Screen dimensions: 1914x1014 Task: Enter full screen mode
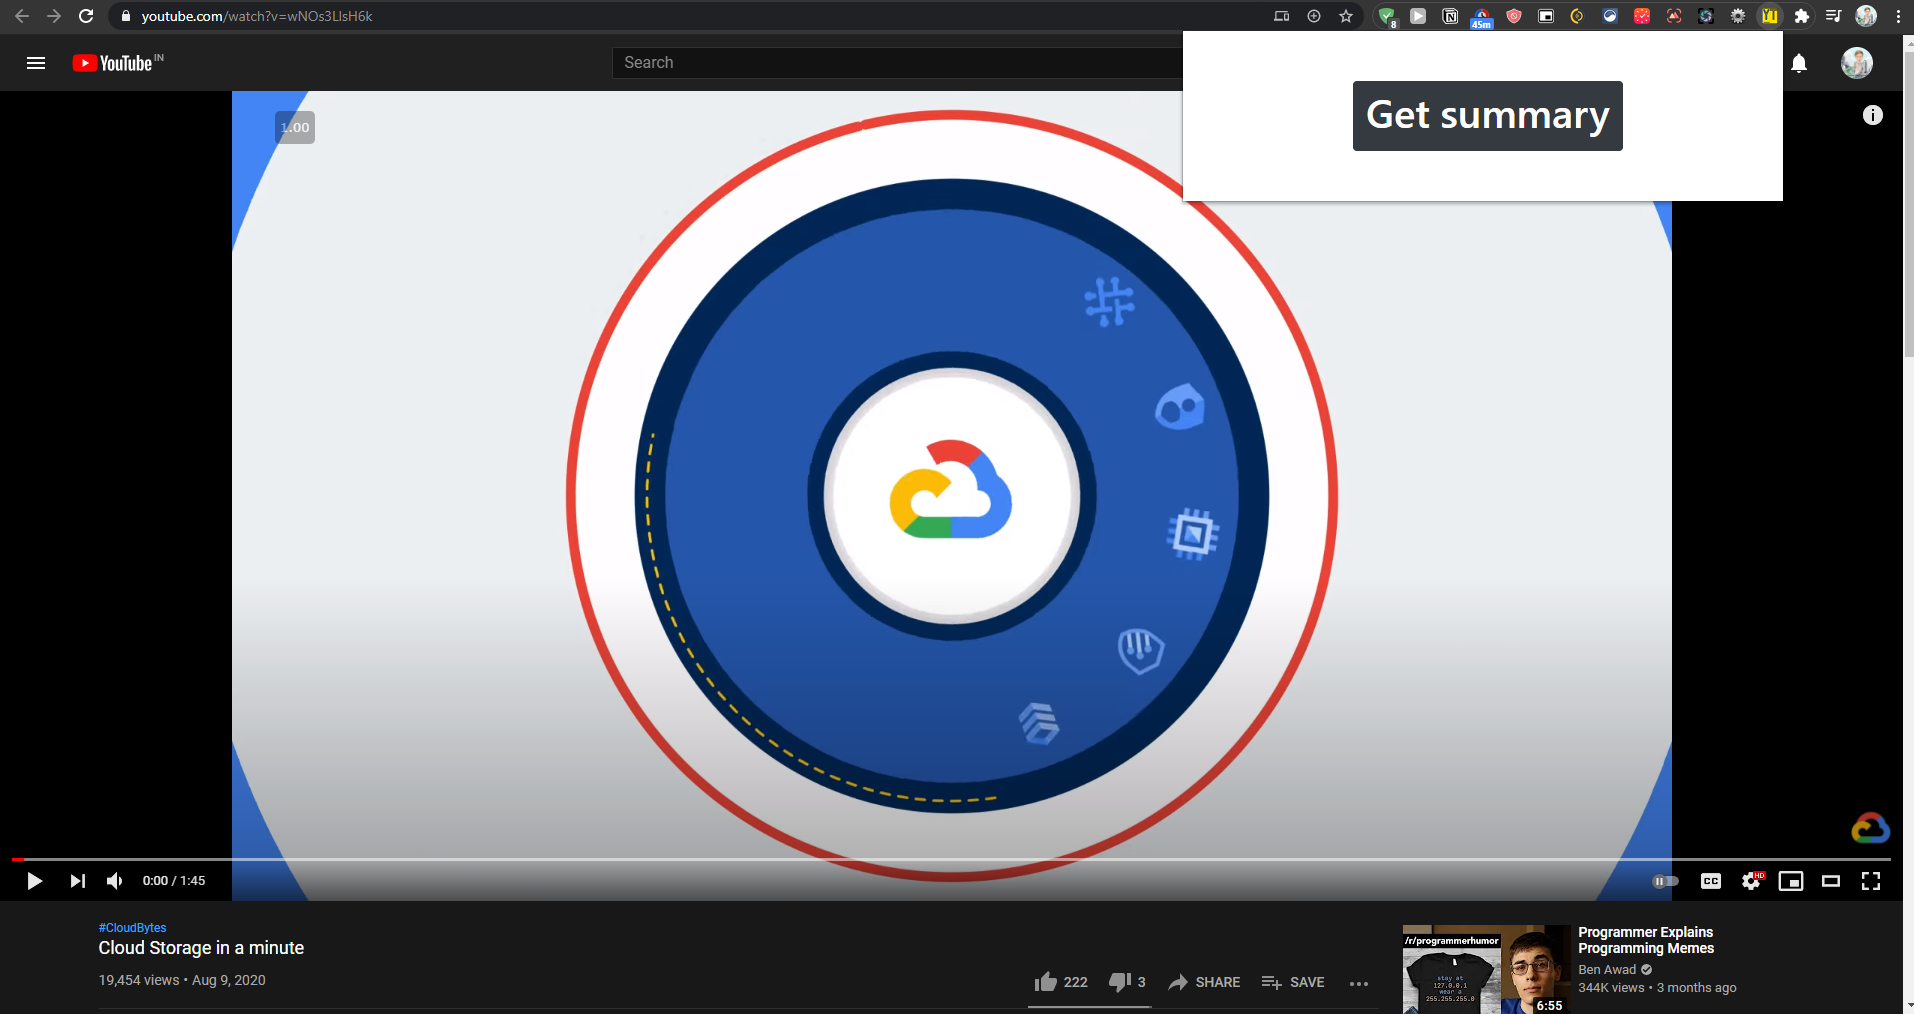(1871, 881)
